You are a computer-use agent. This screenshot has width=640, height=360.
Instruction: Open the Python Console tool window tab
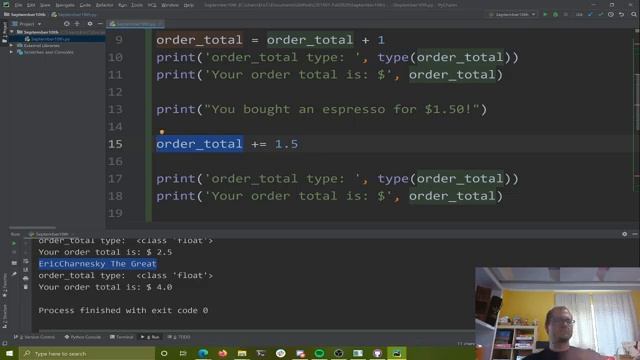[x=83, y=337]
